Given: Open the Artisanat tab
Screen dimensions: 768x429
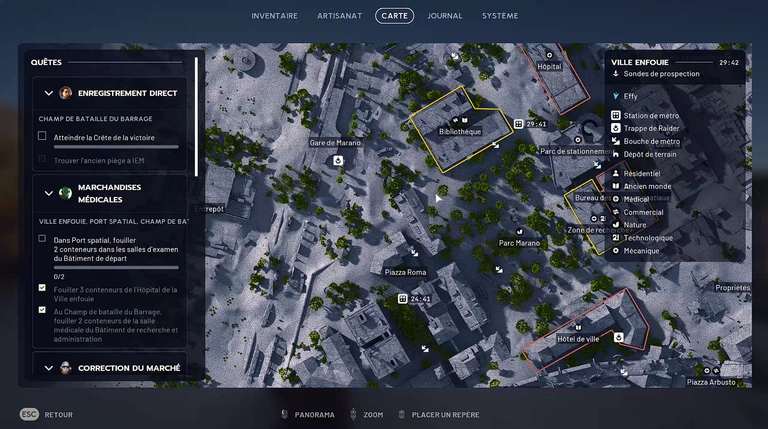Looking at the screenshot, I should pyautogui.click(x=339, y=16).
